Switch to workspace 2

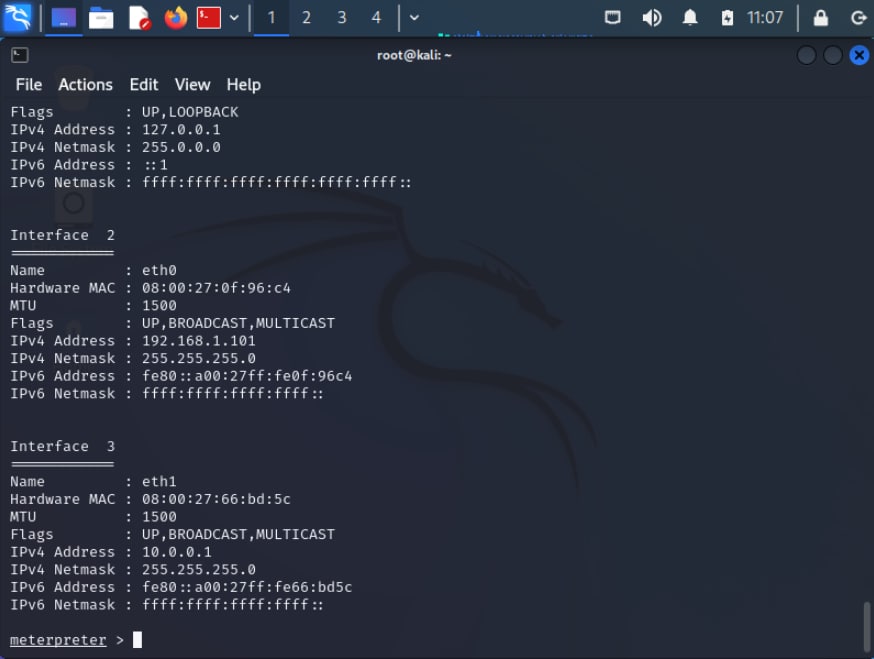(306, 18)
